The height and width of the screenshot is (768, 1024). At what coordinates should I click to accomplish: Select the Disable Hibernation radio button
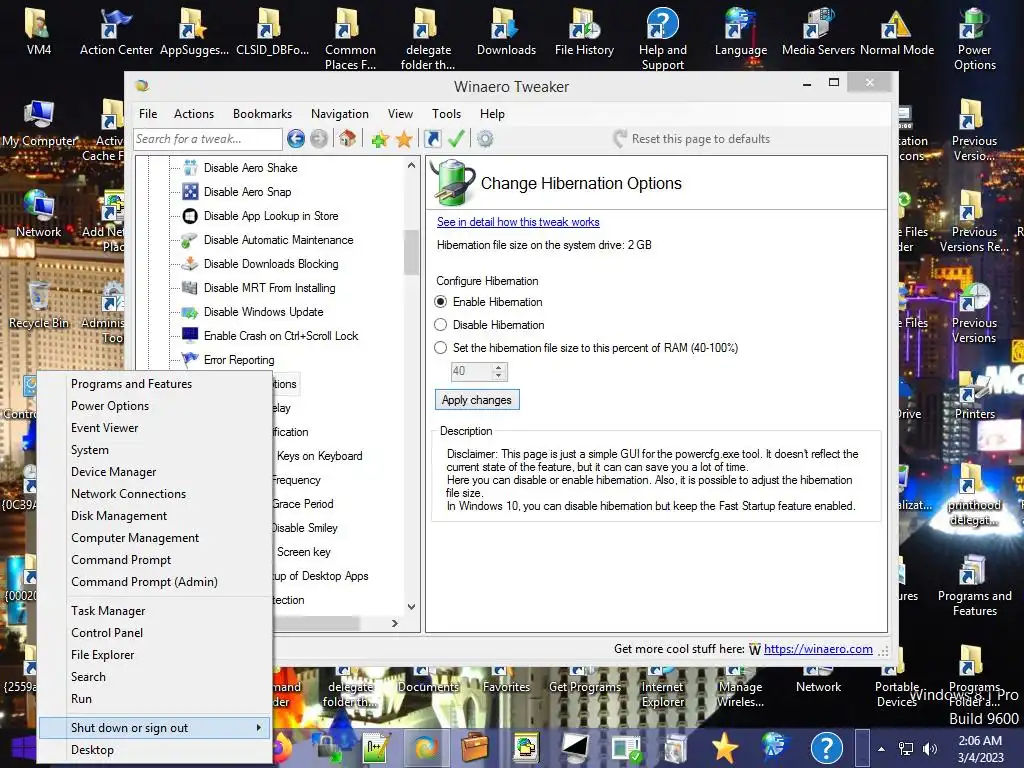441,325
